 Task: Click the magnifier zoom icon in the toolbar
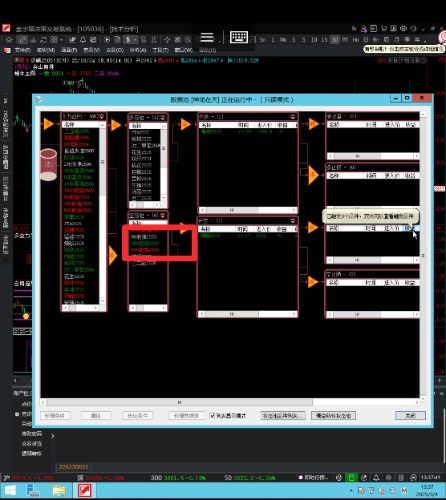coord(188,40)
